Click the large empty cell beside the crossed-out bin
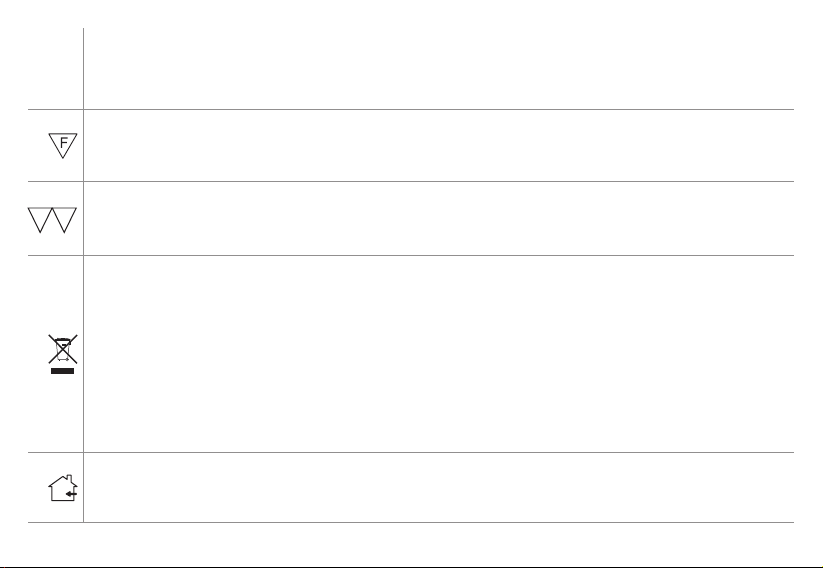823x568 pixels. pos(439,354)
